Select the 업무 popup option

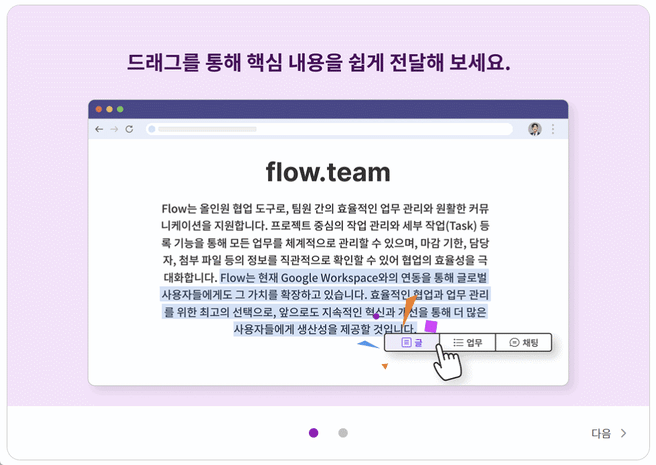(468, 343)
